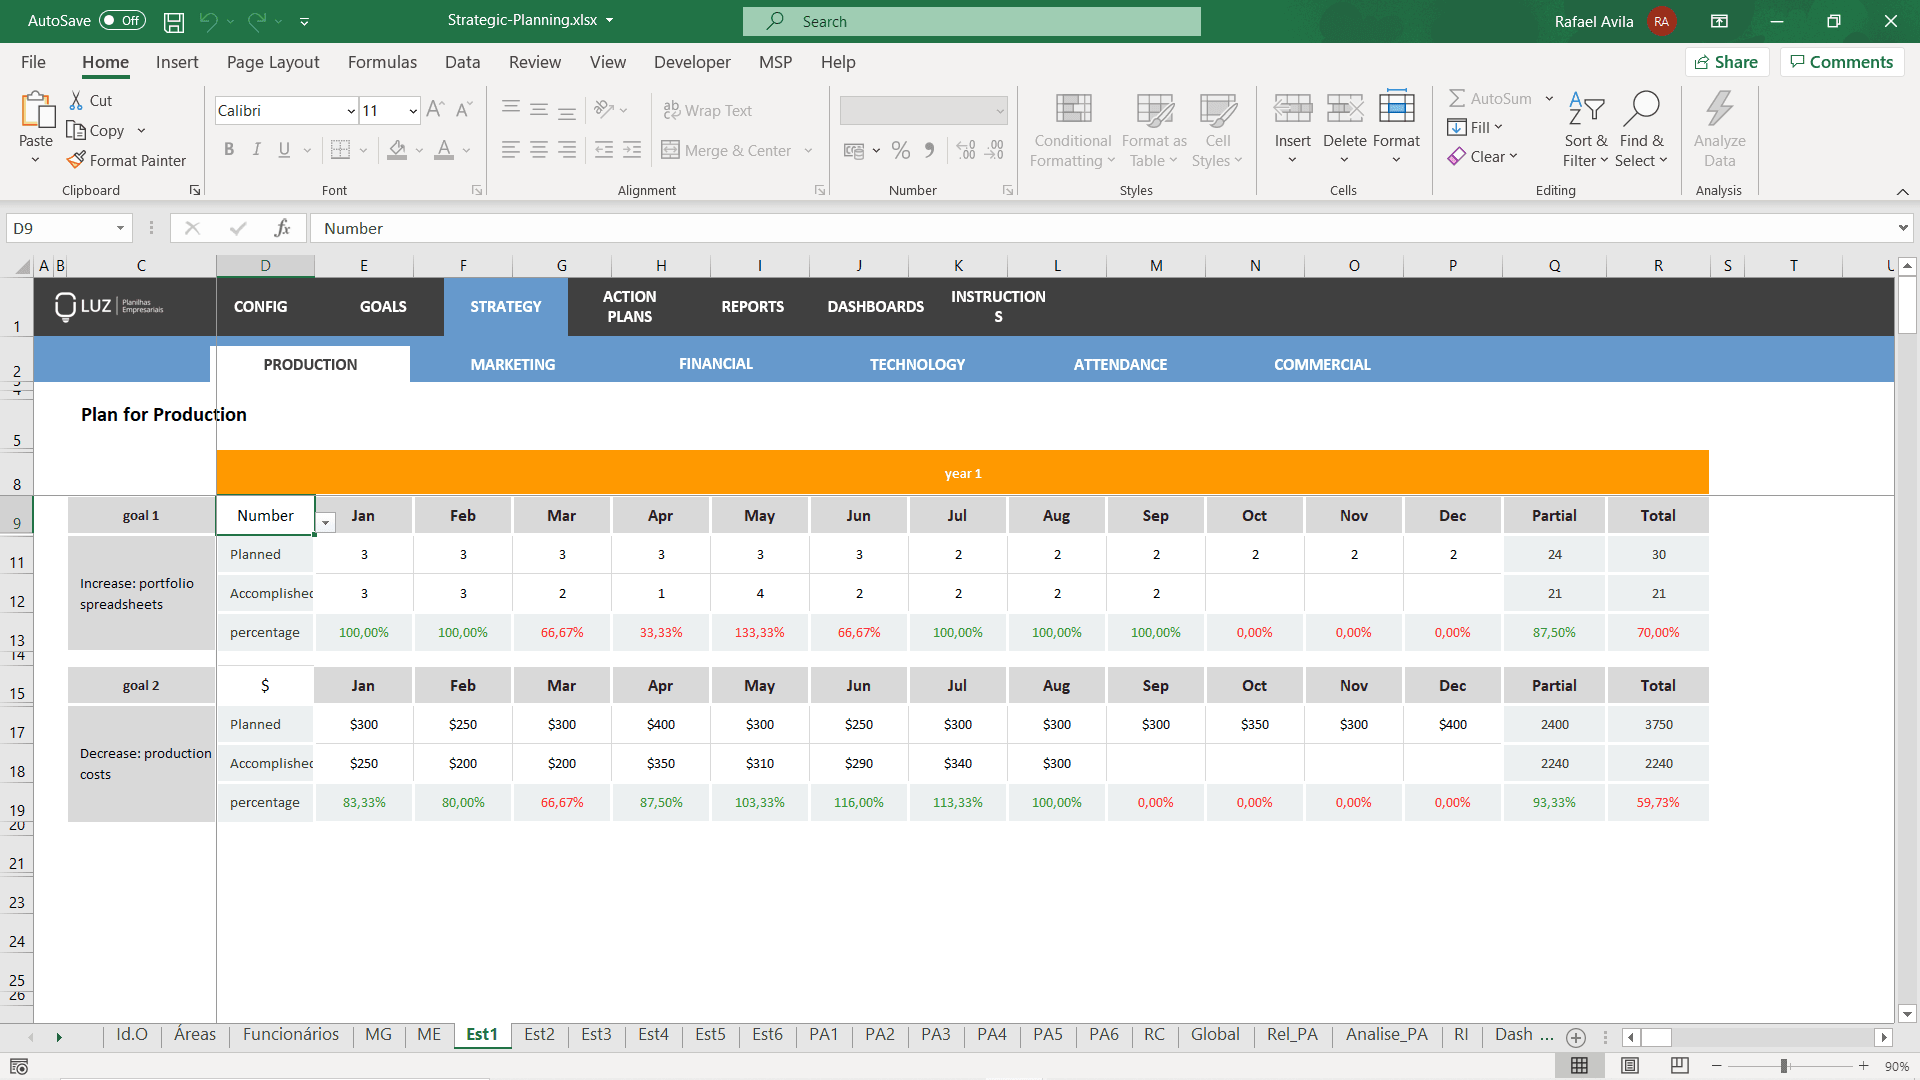Click the Wrap Text toggle

(x=709, y=109)
